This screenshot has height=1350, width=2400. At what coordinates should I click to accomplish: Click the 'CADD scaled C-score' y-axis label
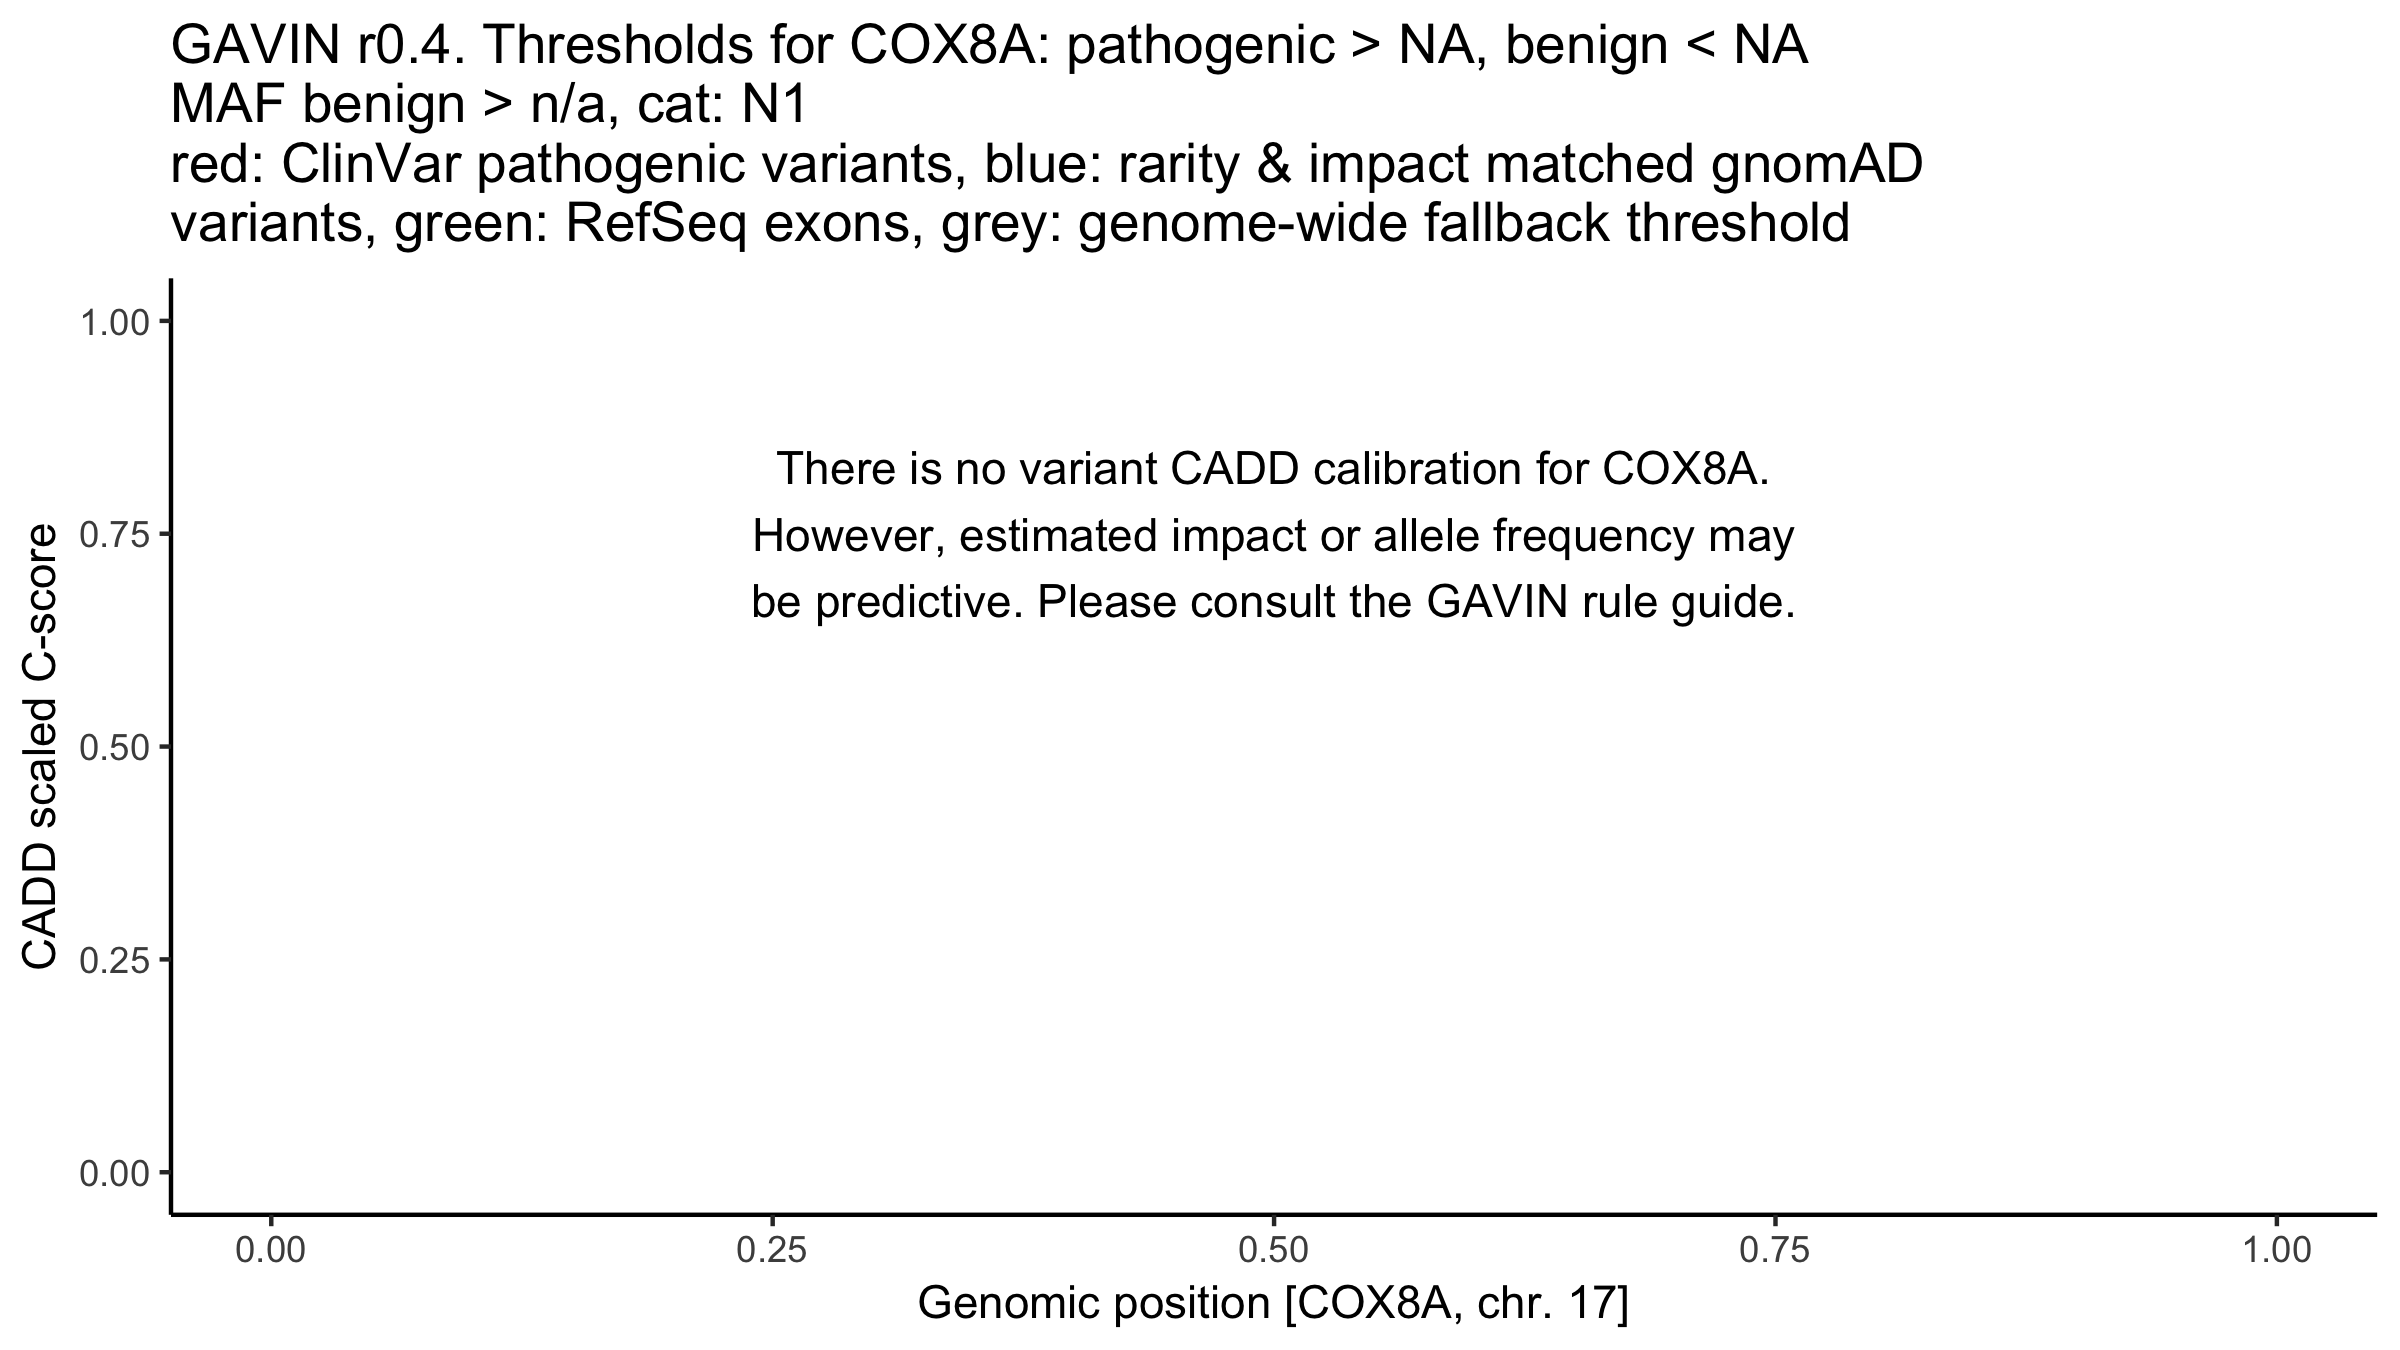coord(40,747)
